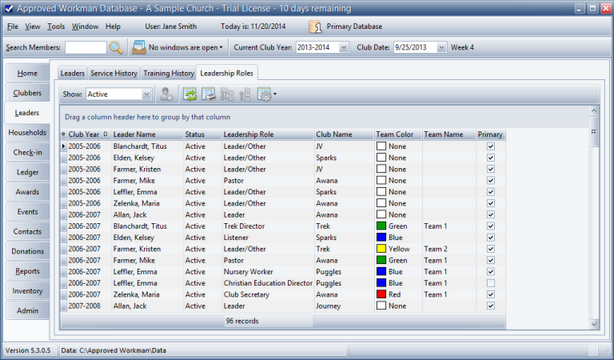This screenshot has width=614, height=360.
Task: Click the Club Year sort indicator
Action: (x=105, y=134)
